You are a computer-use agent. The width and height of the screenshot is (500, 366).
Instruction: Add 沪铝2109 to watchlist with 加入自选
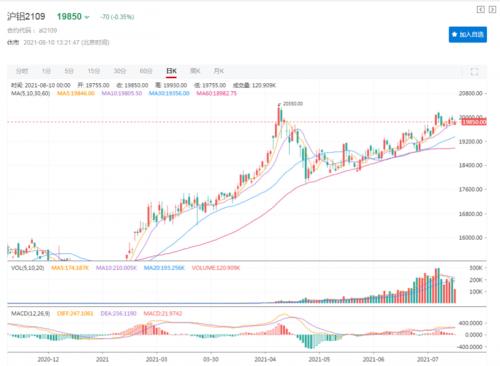pos(468,34)
